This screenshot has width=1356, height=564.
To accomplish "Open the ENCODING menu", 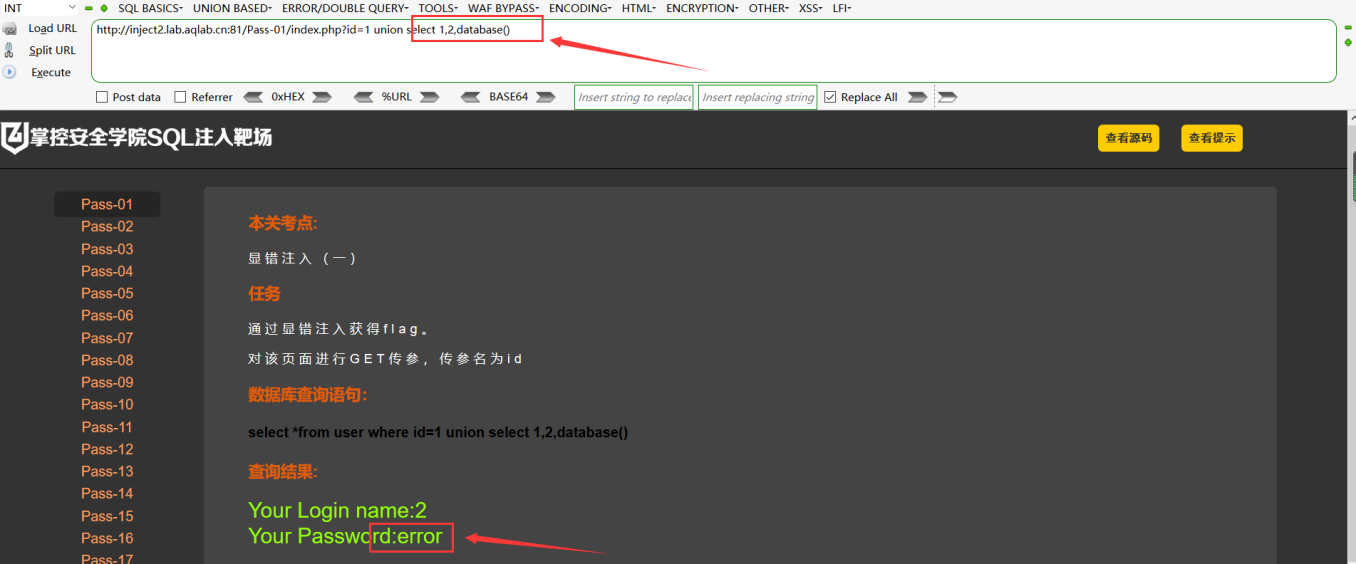I will tap(580, 8).
